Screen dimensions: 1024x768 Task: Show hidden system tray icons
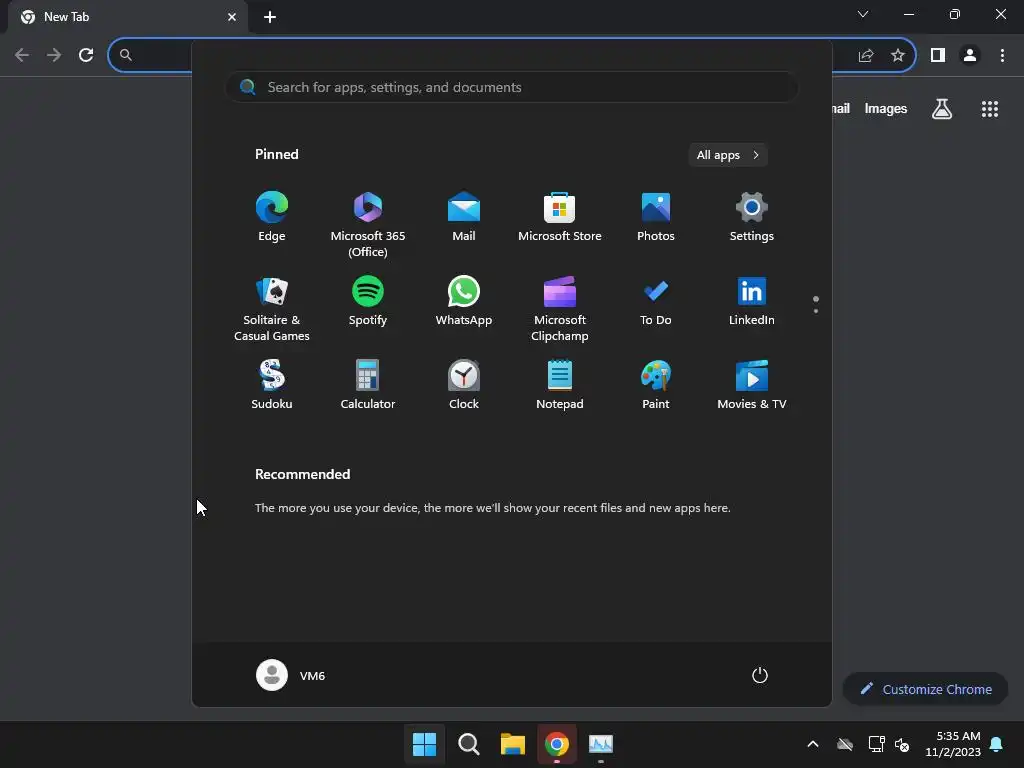[x=813, y=744]
